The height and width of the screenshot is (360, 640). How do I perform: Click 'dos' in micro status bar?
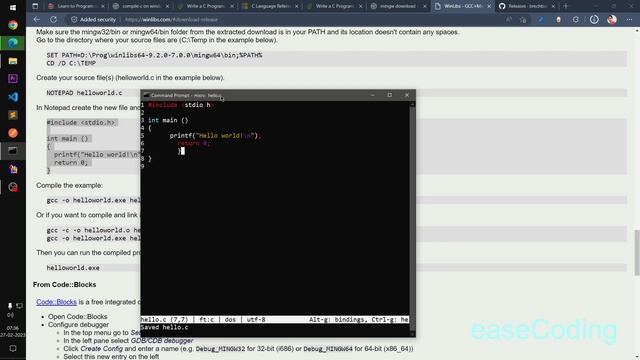230,320
